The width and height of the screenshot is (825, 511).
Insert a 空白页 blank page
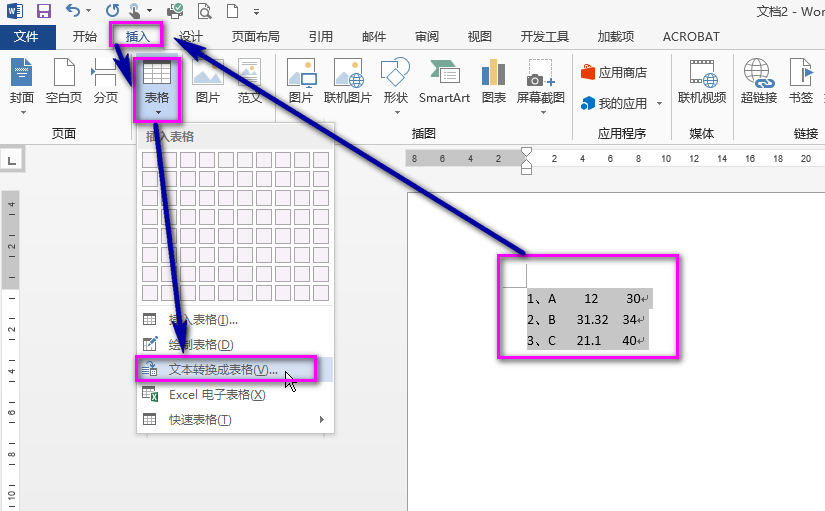pyautogui.click(x=64, y=81)
